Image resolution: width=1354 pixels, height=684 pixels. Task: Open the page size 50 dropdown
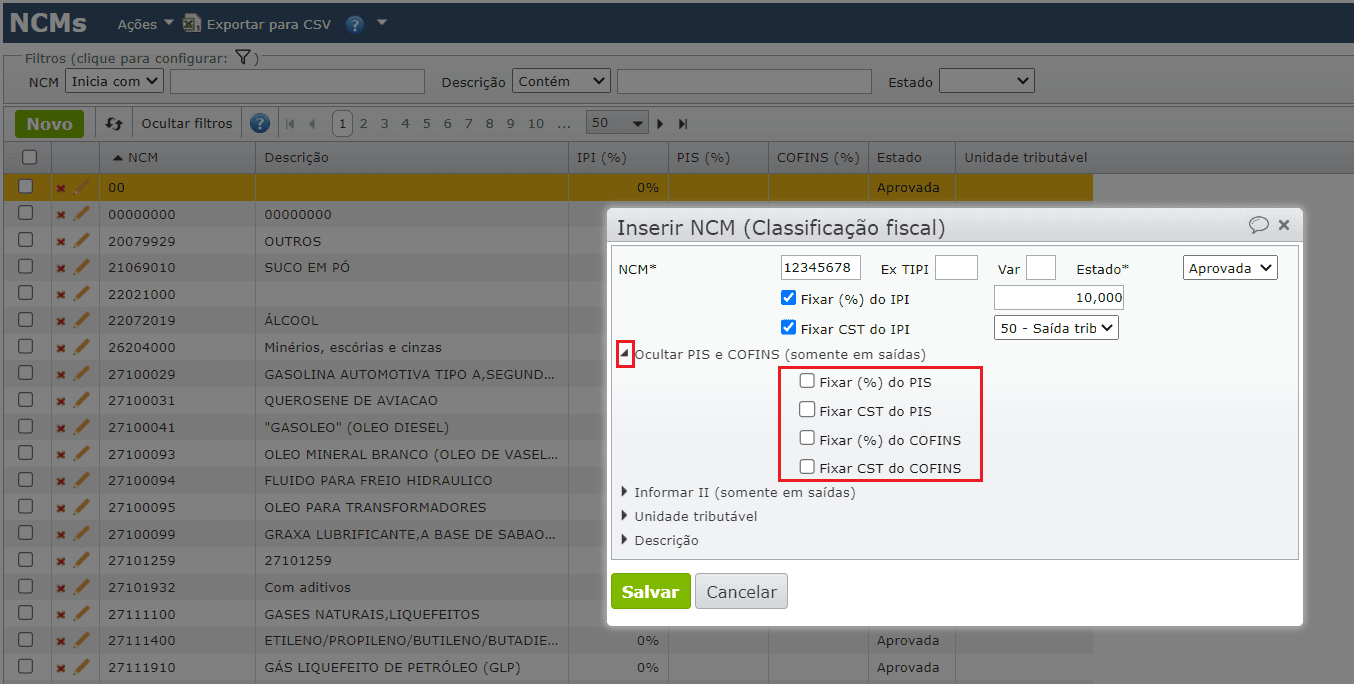(x=617, y=123)
